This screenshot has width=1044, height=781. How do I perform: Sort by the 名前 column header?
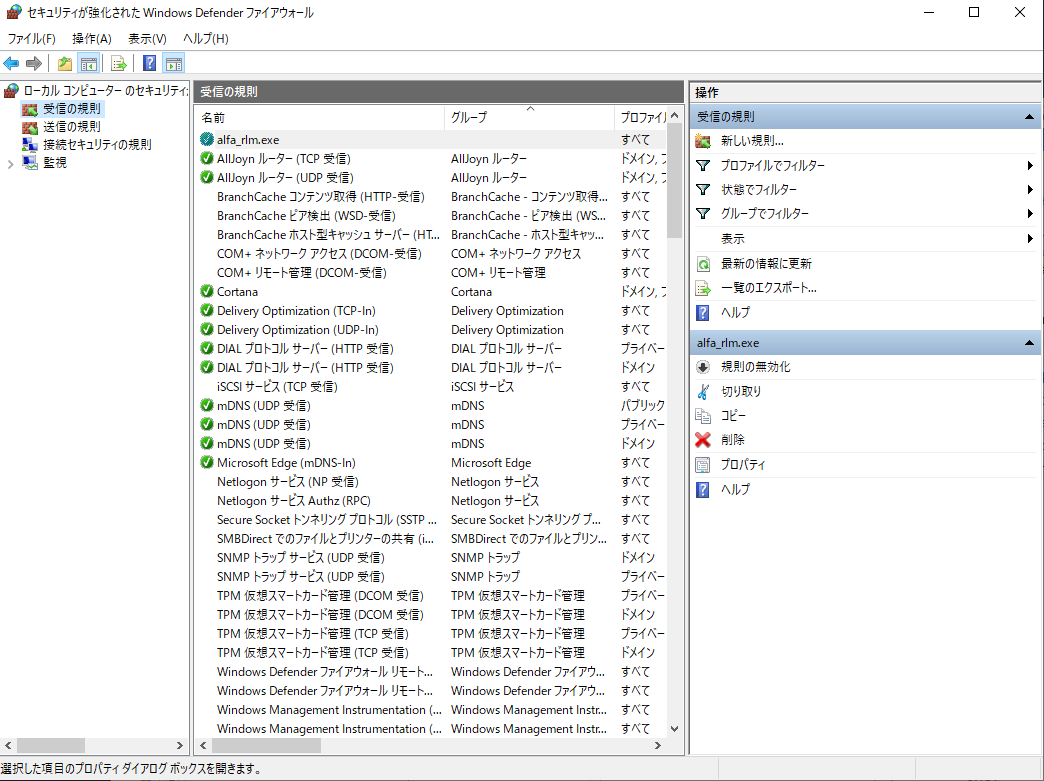tap(322, 118)
